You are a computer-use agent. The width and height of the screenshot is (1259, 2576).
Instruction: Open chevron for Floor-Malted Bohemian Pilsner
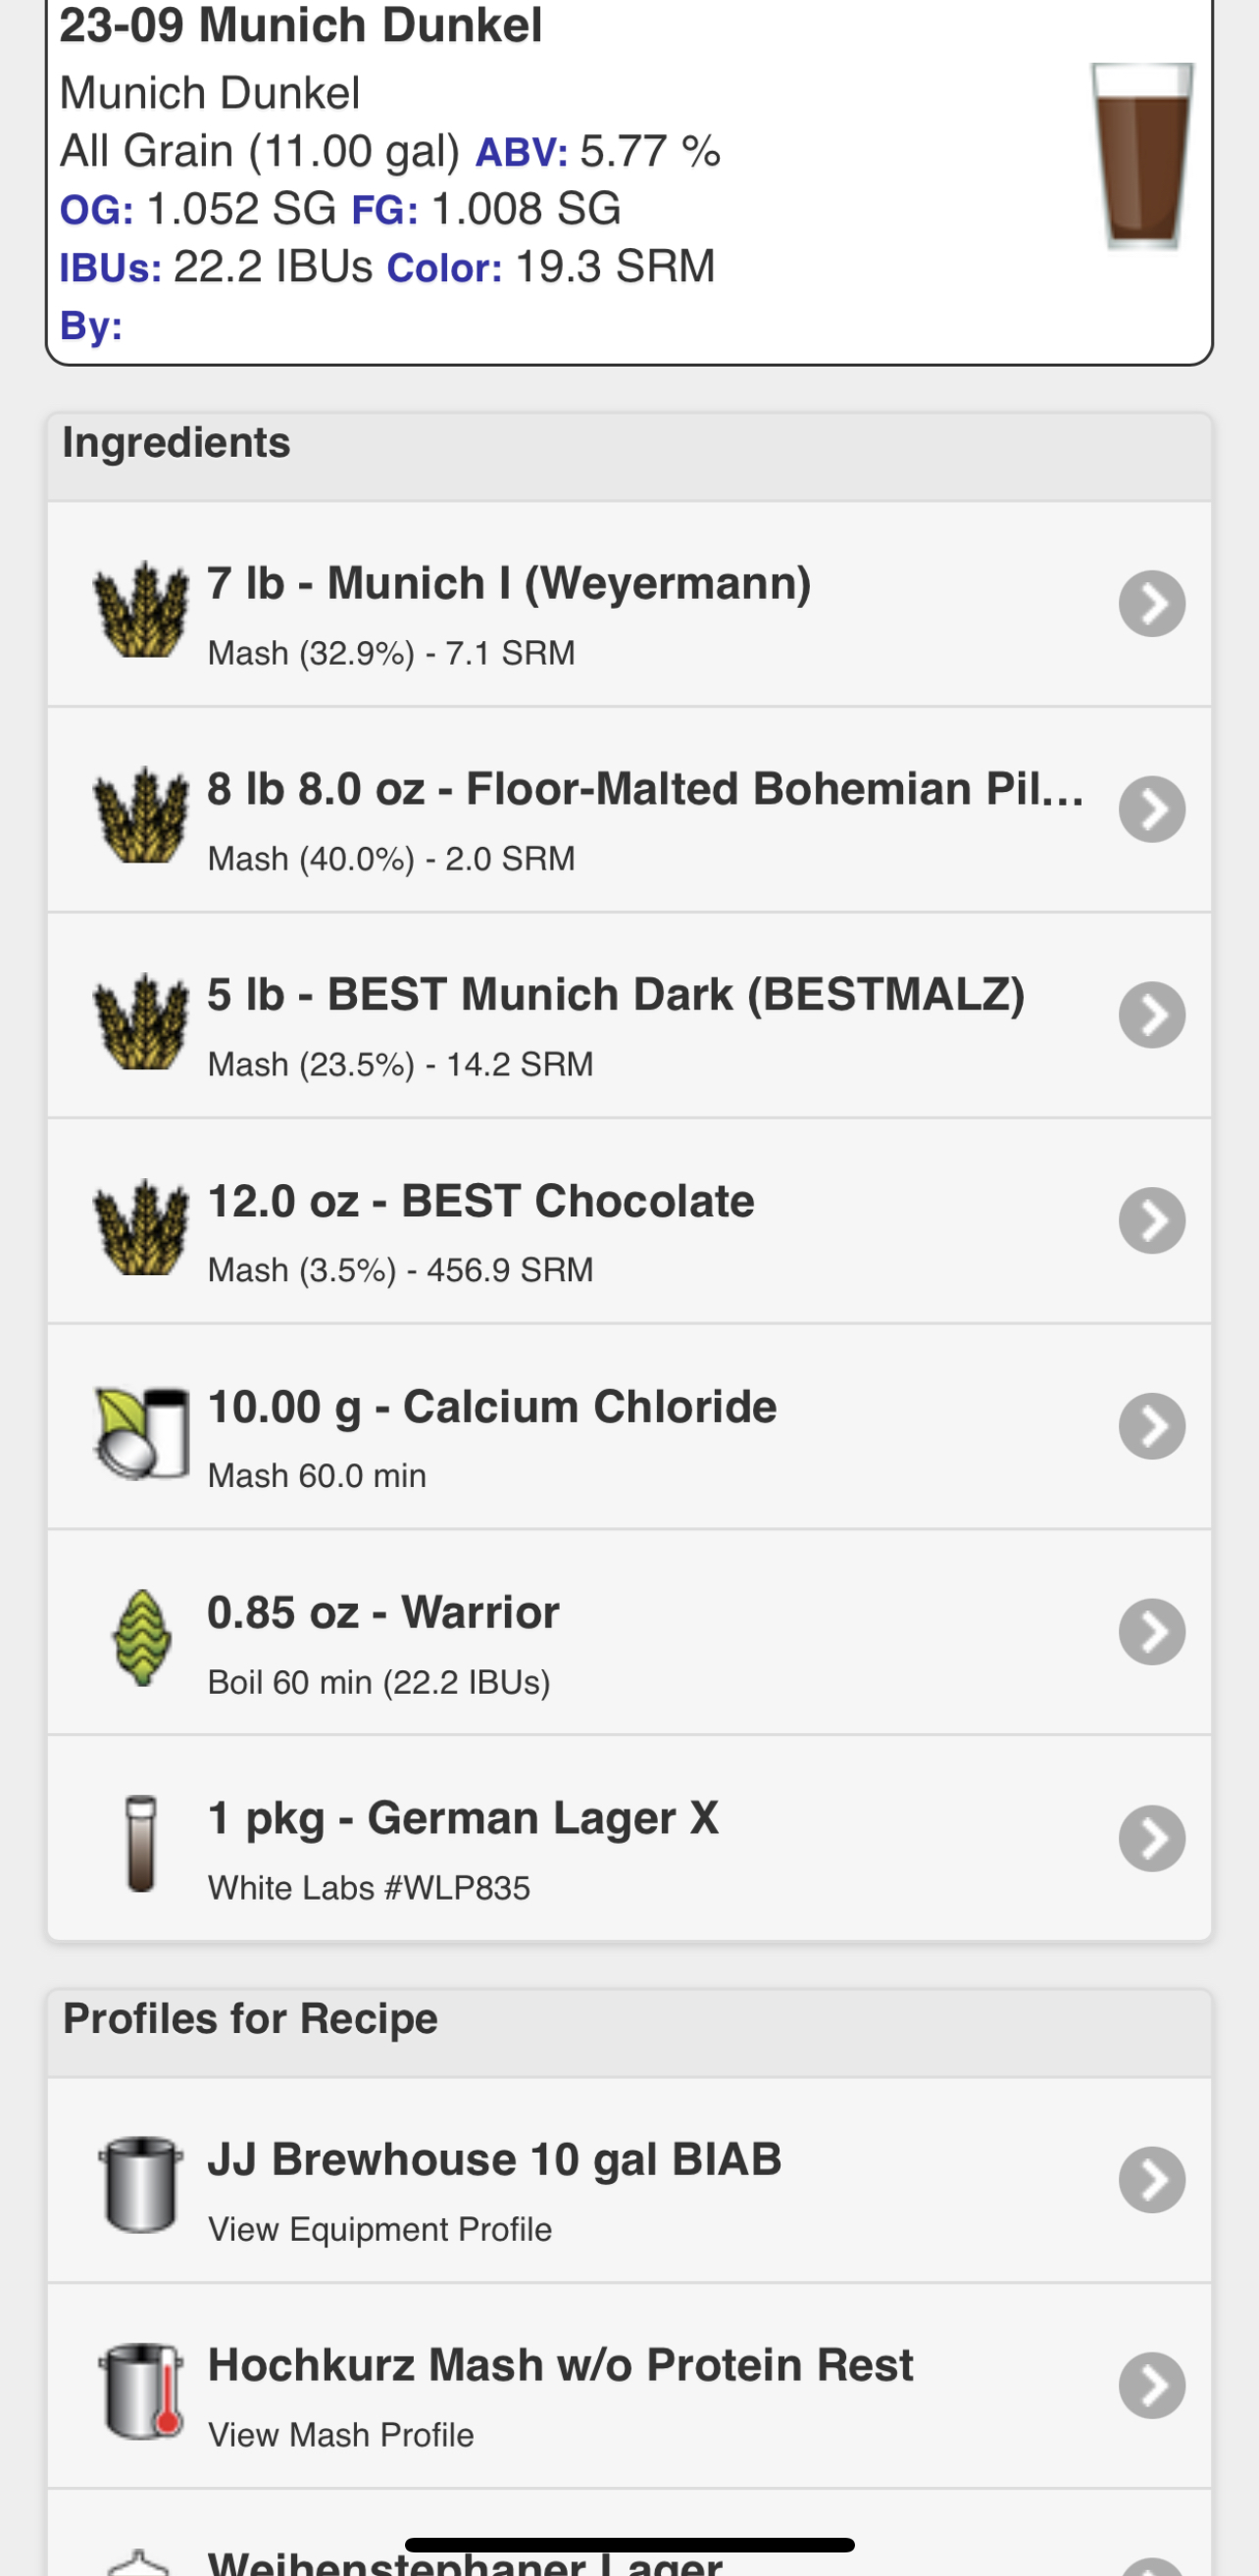(x=1152, y=809)
